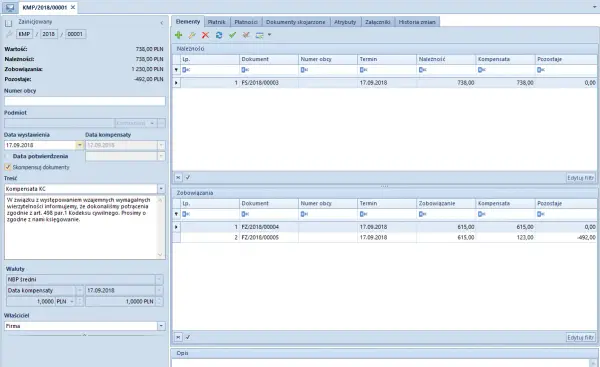600x367 pixels.
Task: Open the PLN currency dropdown
Action: coord(72,302)
